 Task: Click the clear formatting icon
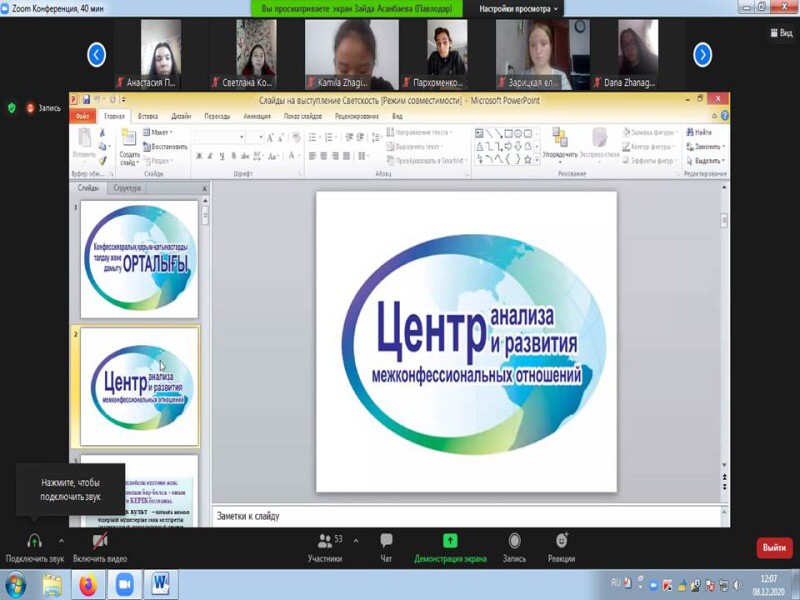point(296,138)
